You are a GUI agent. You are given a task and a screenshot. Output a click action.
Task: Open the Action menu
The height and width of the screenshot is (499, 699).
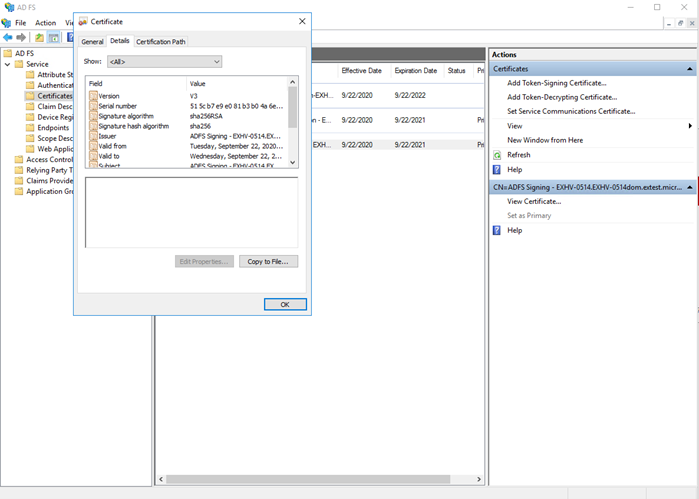(45, 23)
